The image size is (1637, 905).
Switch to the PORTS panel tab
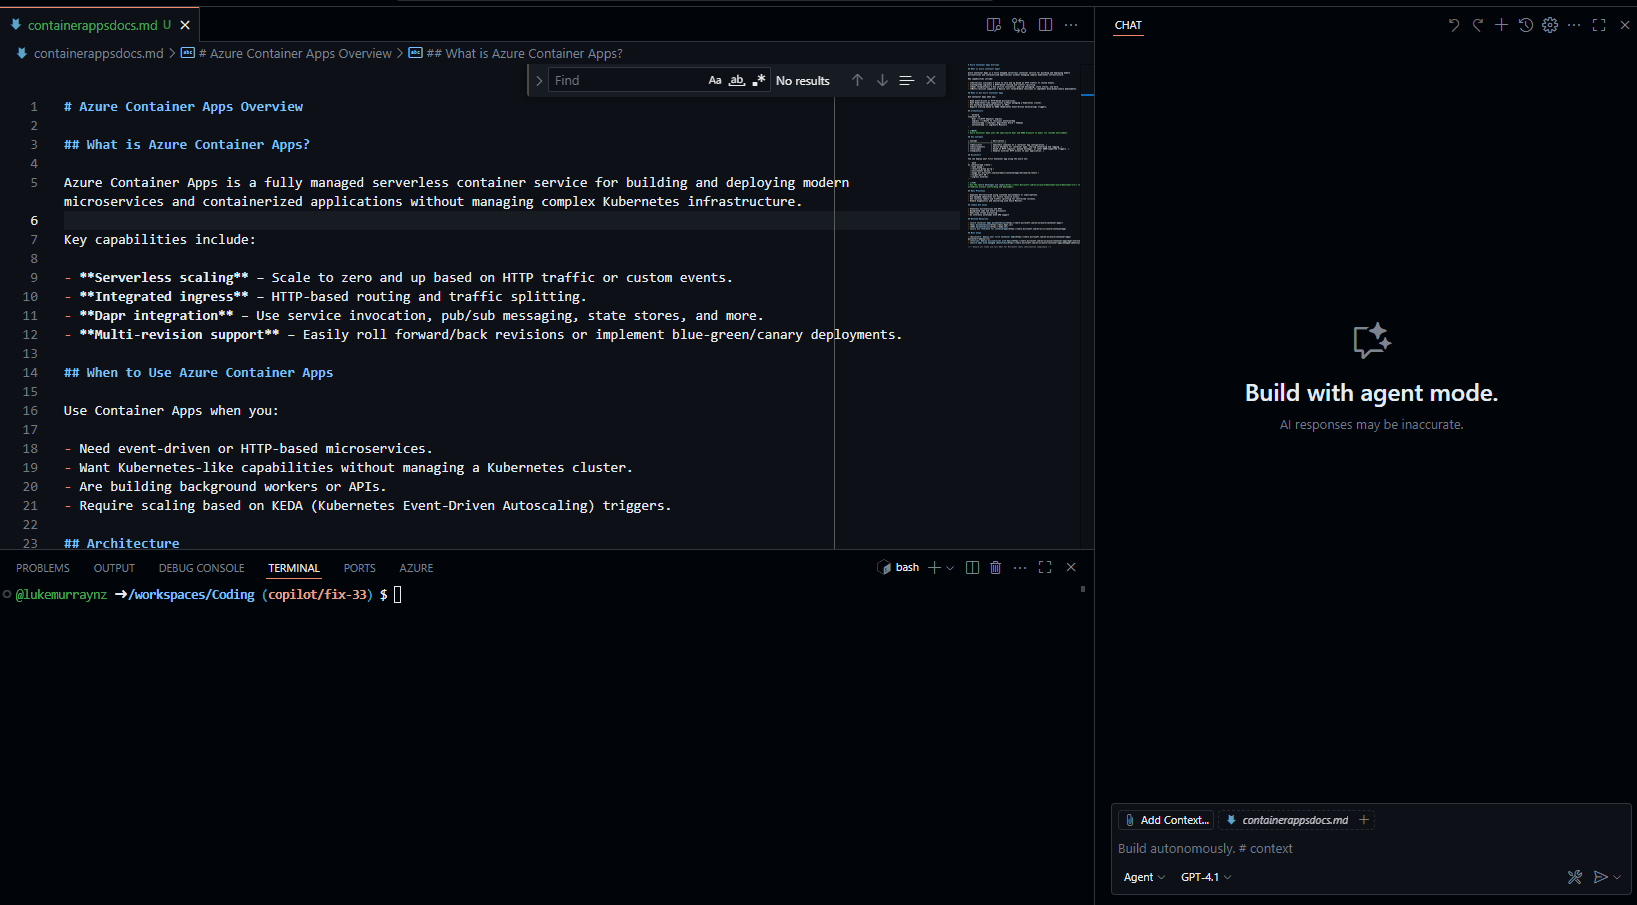click(360, 568)
